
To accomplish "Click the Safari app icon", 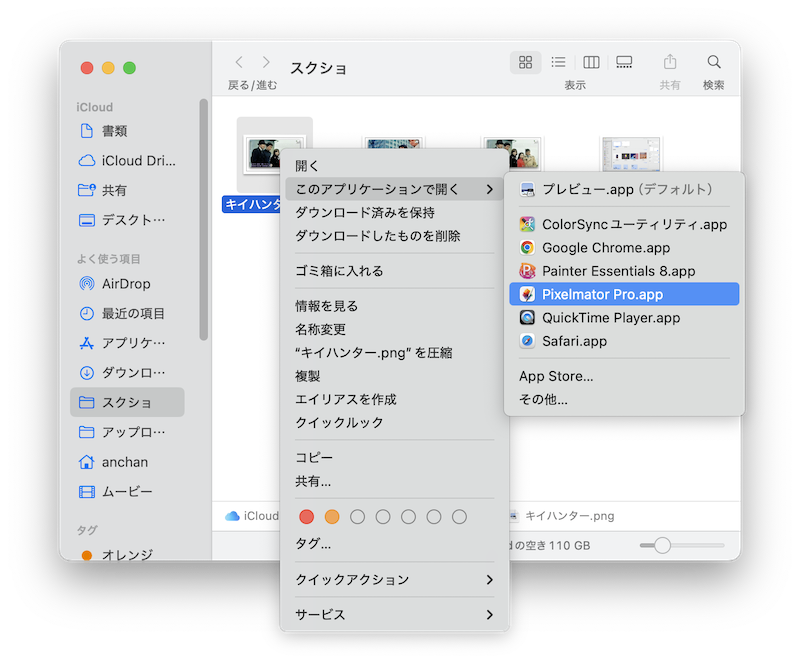I will (527, 341).
